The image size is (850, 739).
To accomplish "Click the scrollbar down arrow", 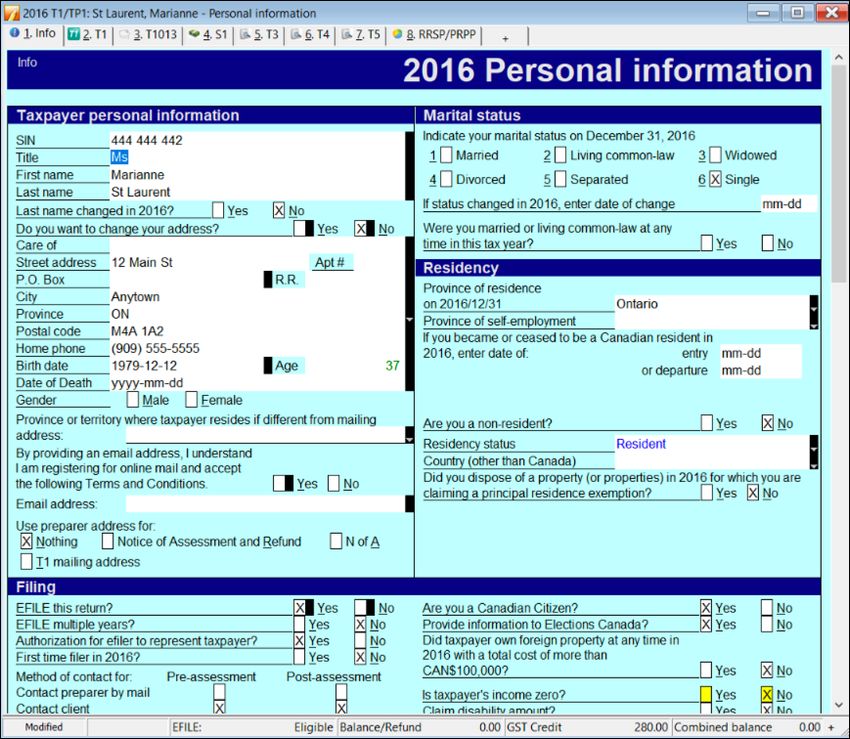I will (838, 705).
